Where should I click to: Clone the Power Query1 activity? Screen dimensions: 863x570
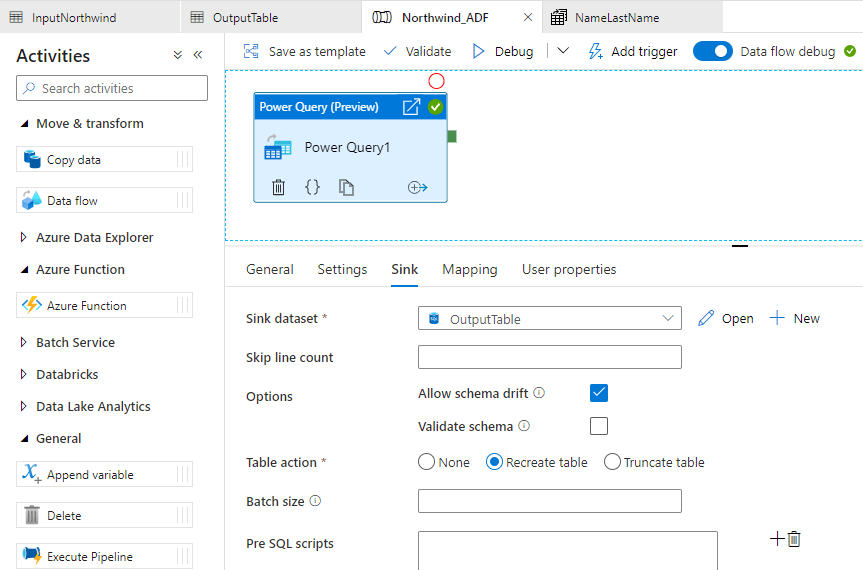pos(346,187)
